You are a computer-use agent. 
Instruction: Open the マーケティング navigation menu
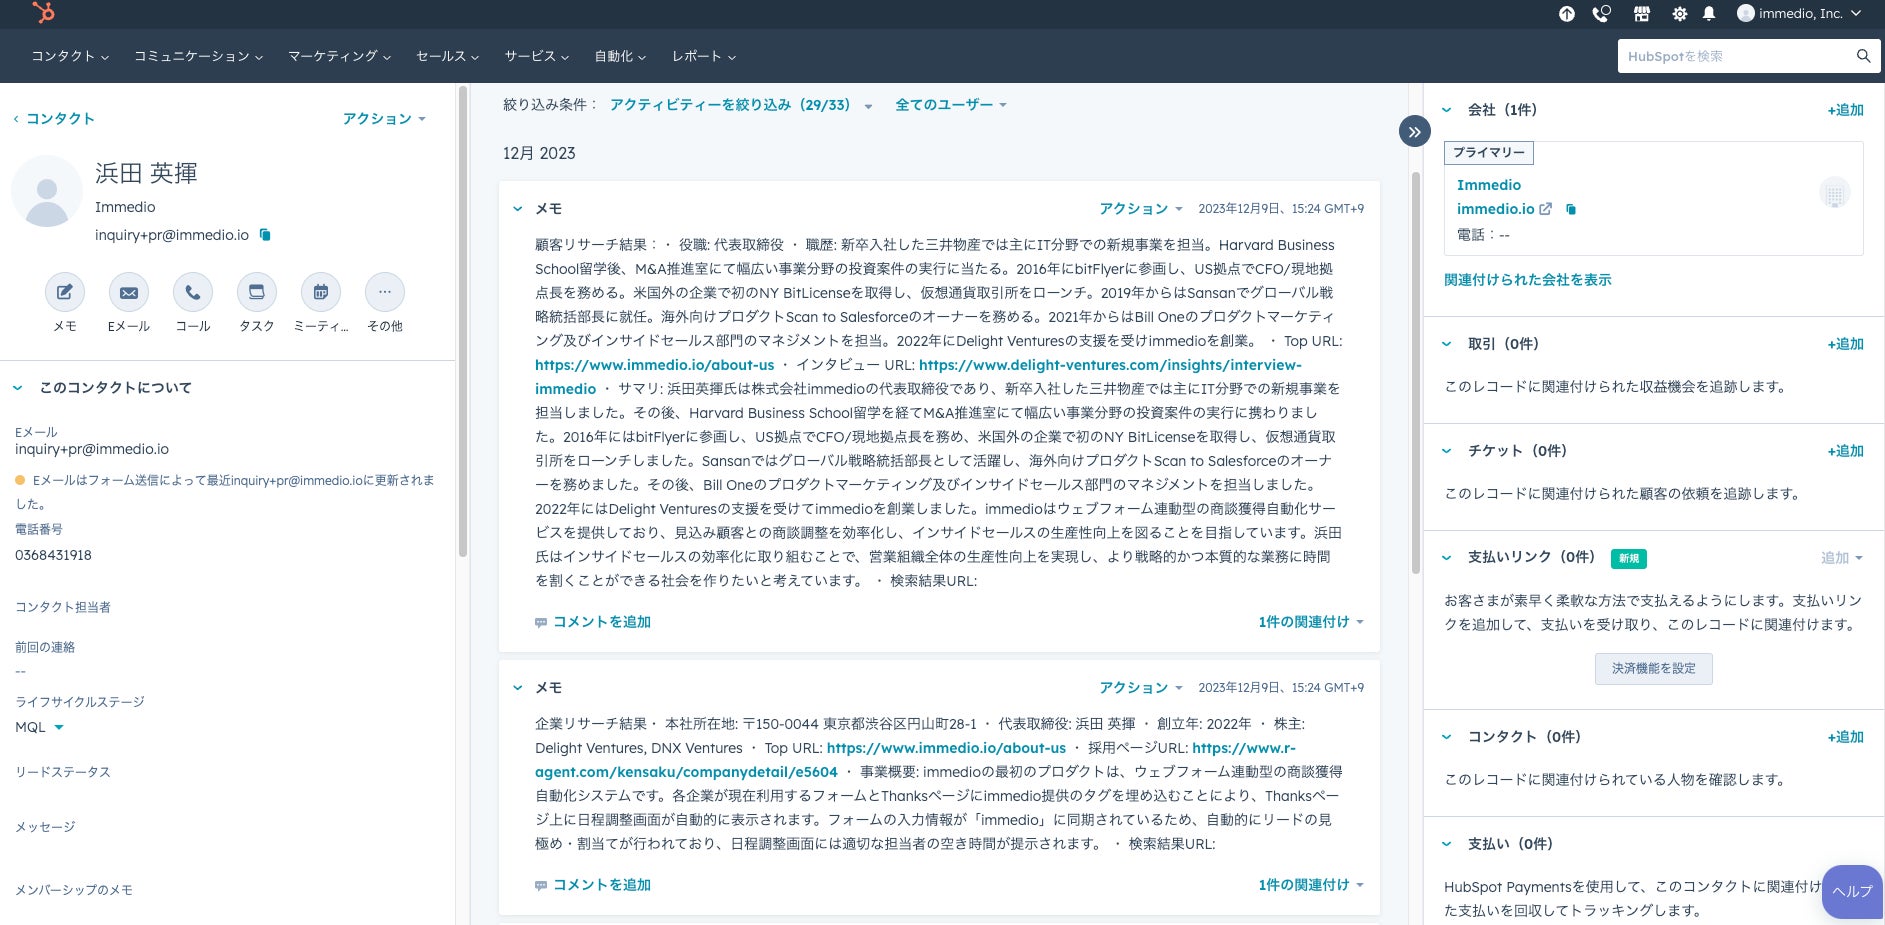pos(340,56)
